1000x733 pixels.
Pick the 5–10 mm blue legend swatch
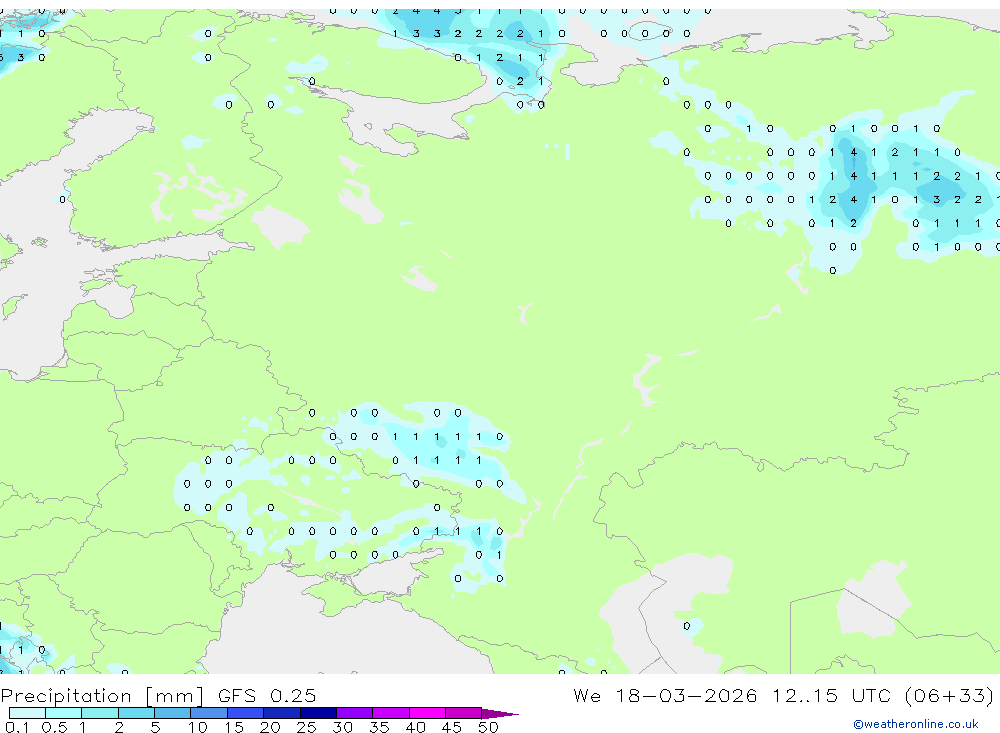pos(173,713)
